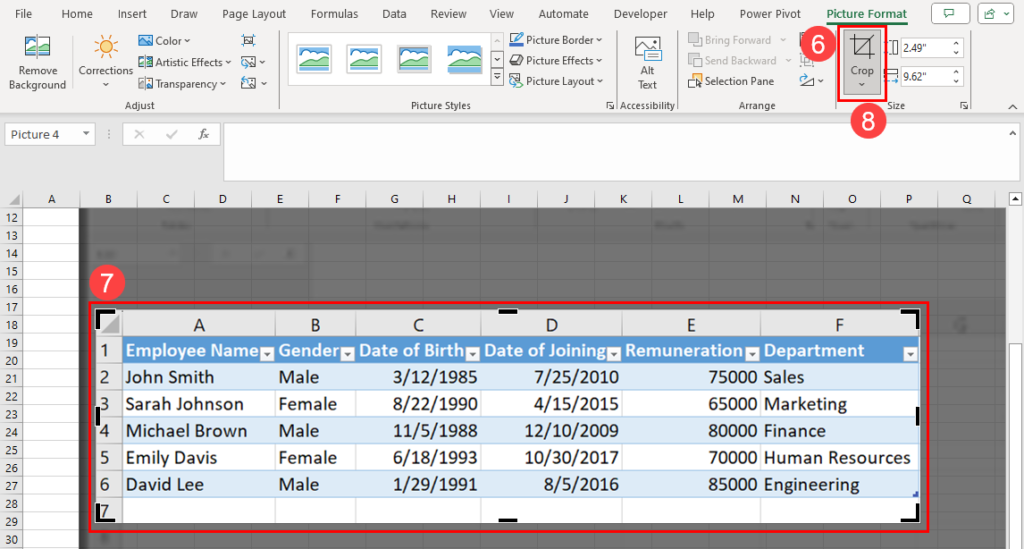Screen dimensions: 1024x549
Task: Expand the formula bar with the chevron
Action: point(1012,133)
